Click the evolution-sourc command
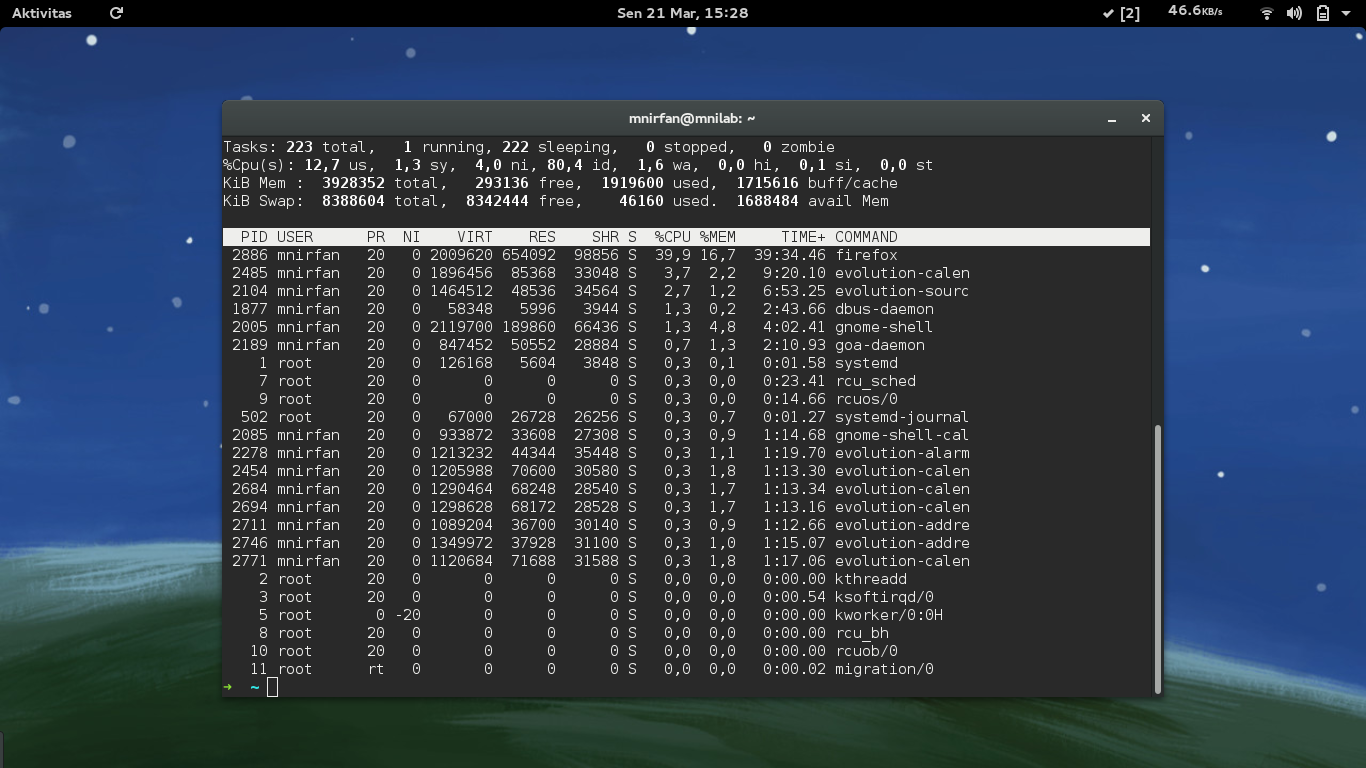The width and height of the screenshot is (1366, 768). pos(902,291)
